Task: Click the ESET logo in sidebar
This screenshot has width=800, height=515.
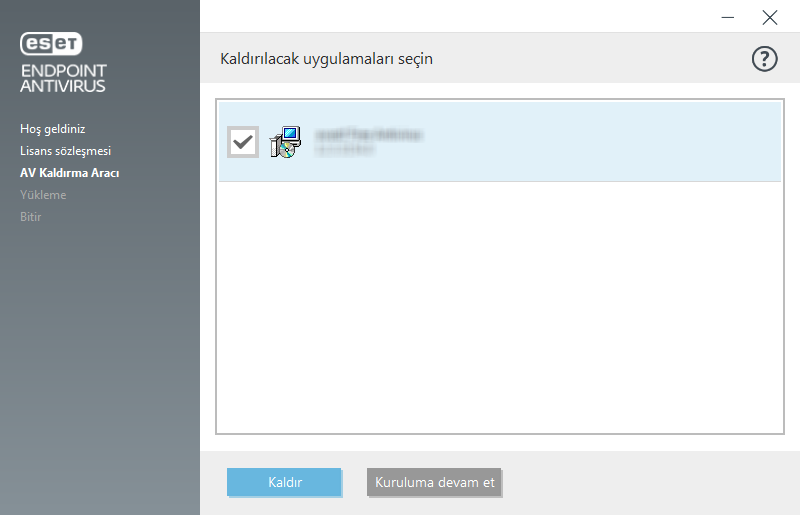Action: point(51,43)
